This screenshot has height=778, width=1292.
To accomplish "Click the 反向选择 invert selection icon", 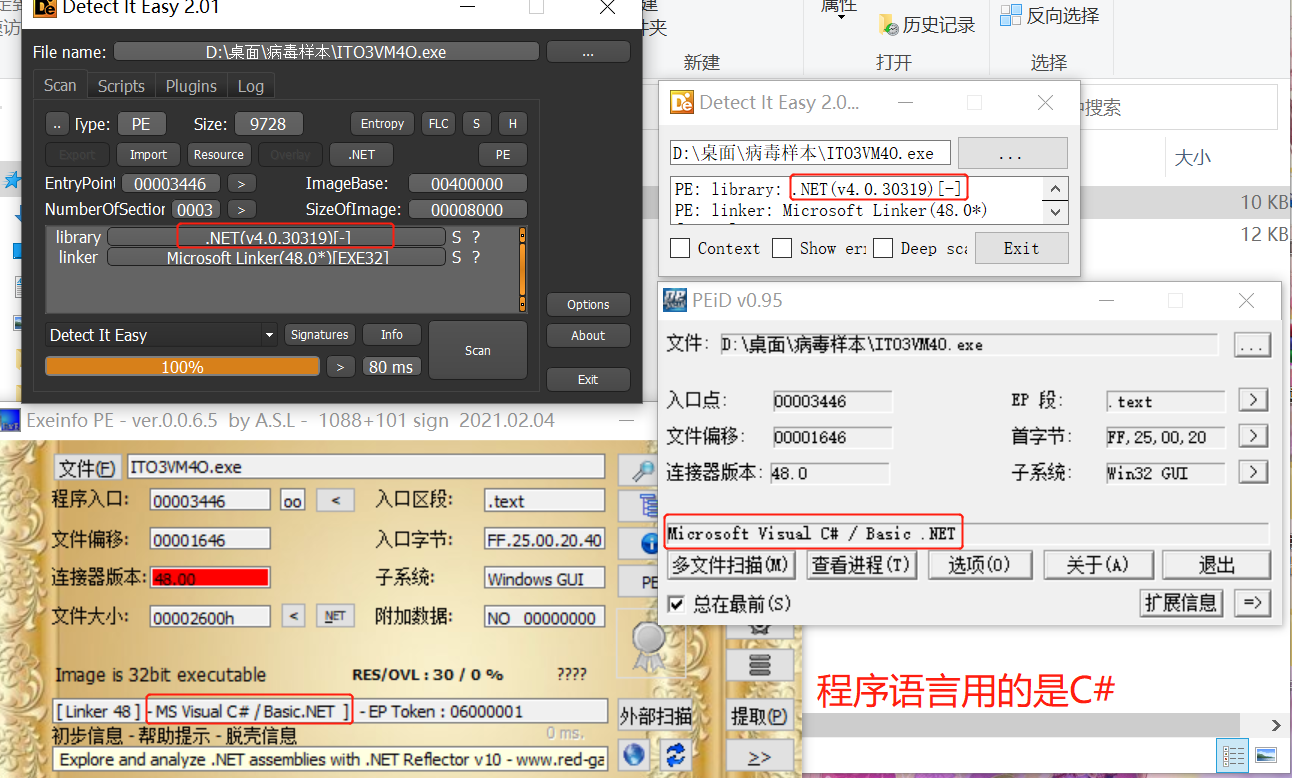I will point(1011,15).
